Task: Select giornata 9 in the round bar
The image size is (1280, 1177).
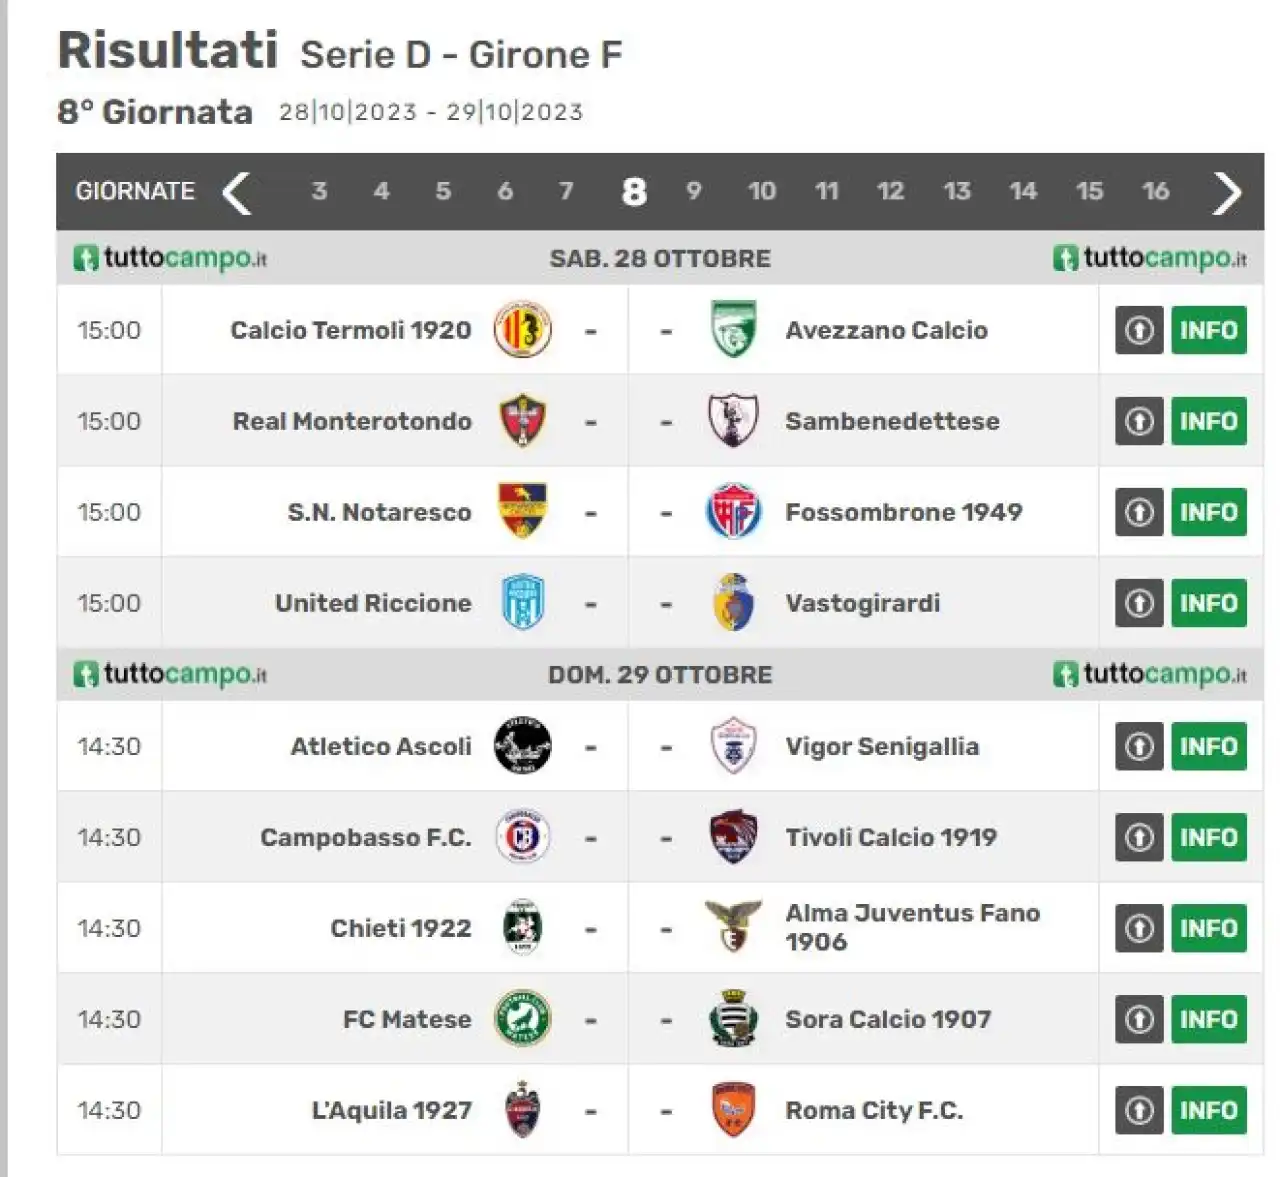Action: pos(694,191)
